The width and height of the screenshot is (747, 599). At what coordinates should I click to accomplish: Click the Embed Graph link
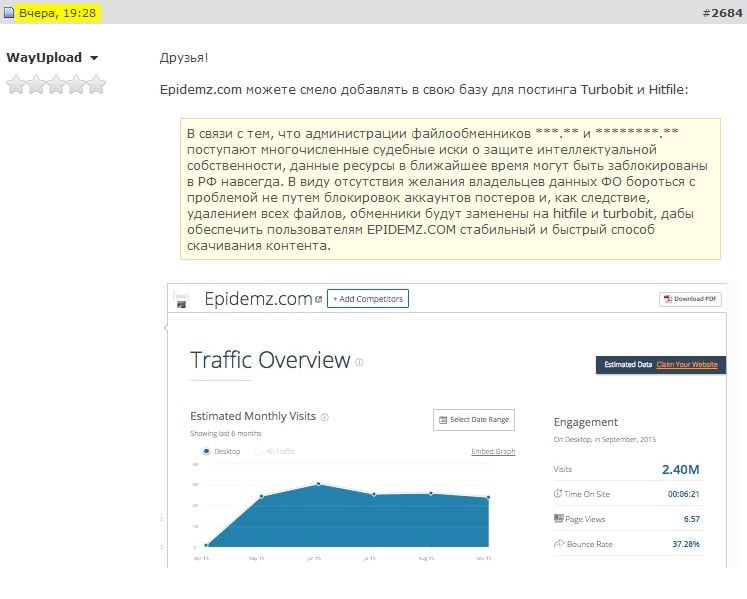[493, 451]
